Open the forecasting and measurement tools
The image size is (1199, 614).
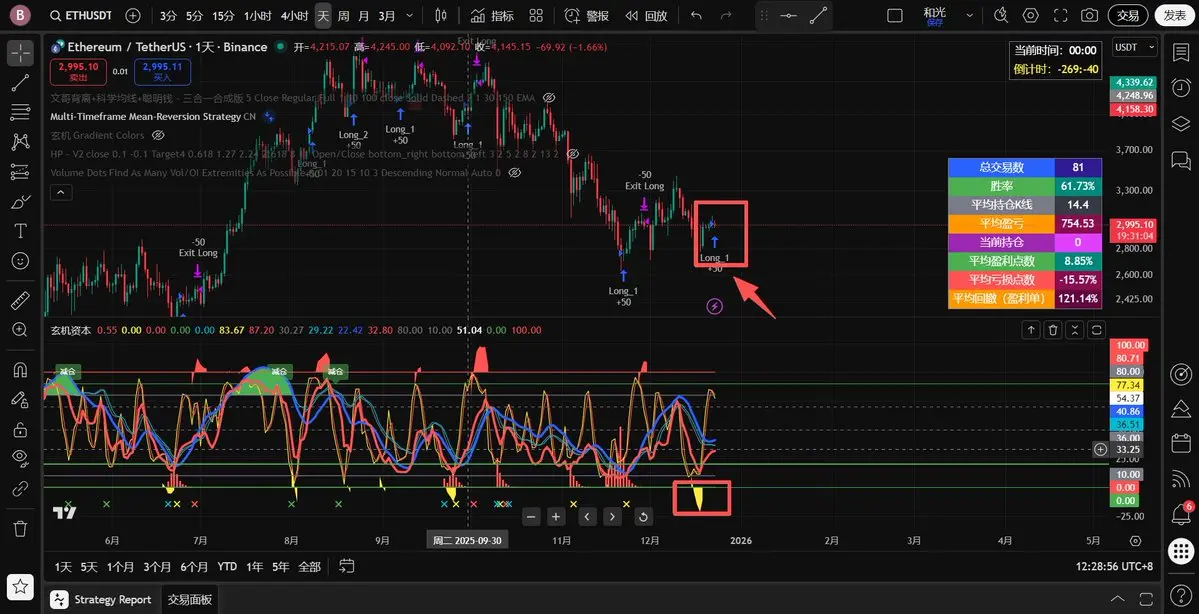pyautogui.click(x=21, y=172)
